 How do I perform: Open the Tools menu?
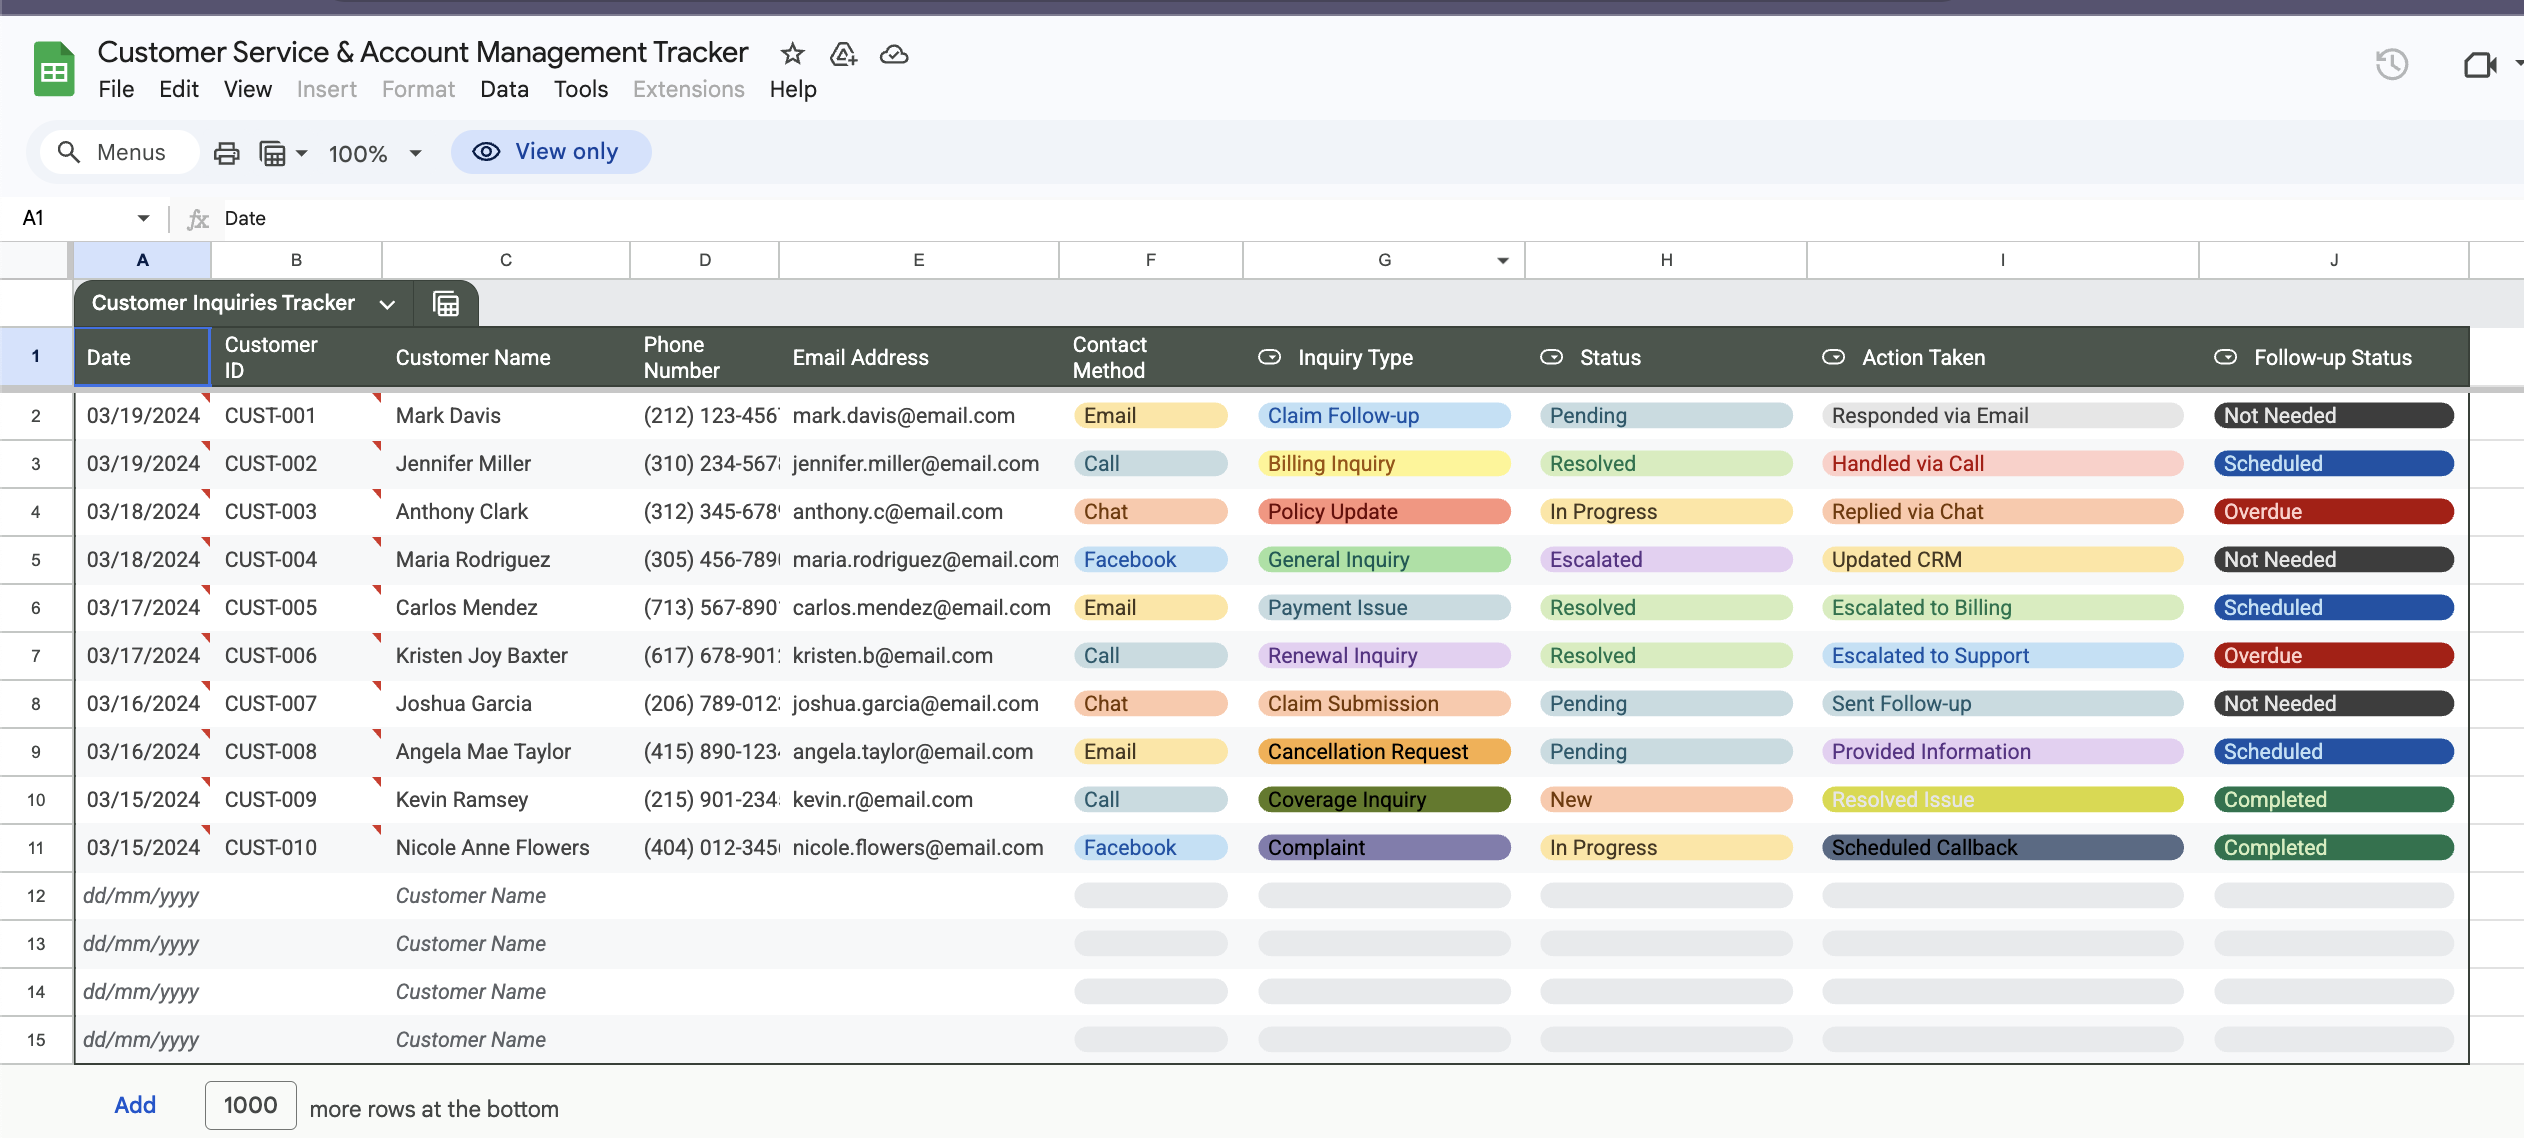(581, 90)
